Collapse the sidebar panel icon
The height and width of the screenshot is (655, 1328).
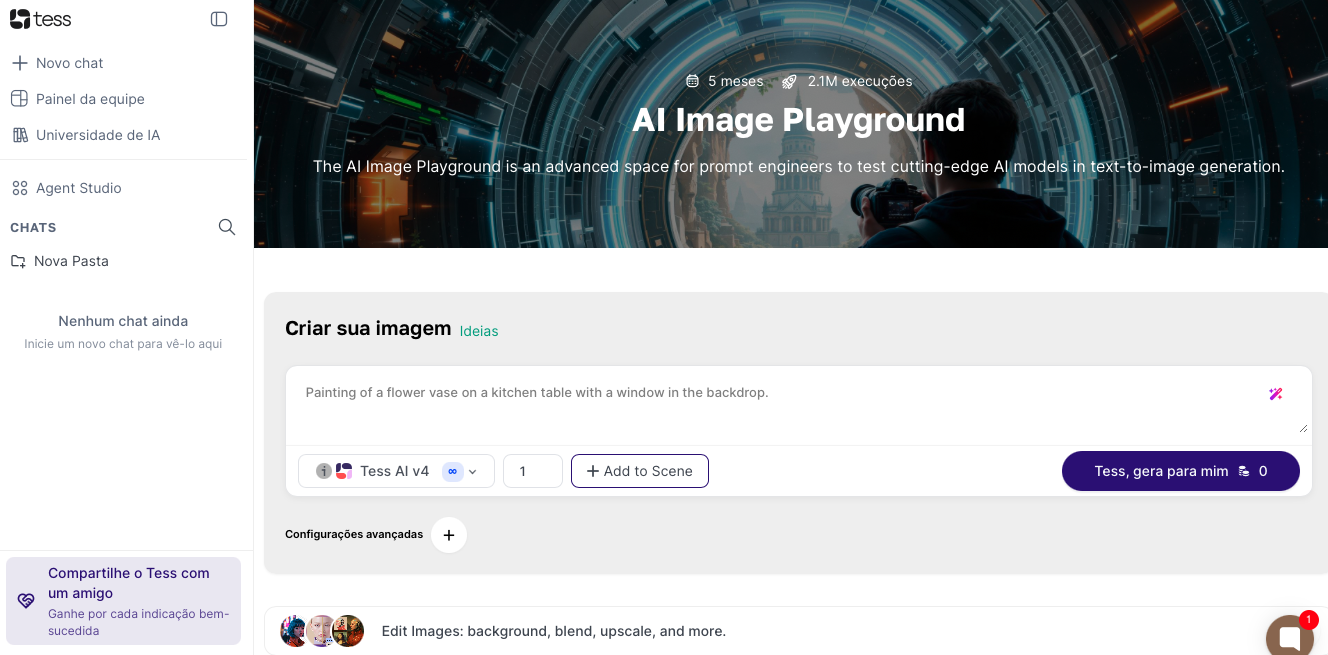(219, 19)
